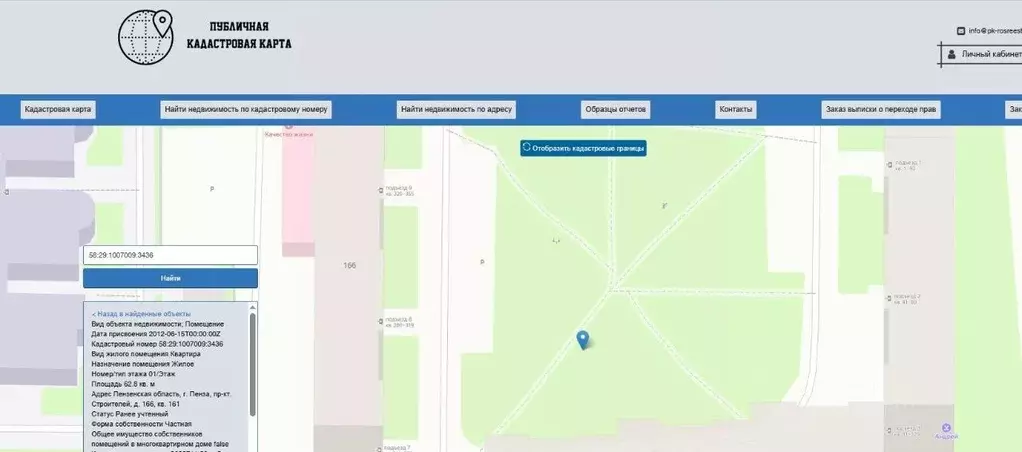Viewport: 1022px width, 452px height.
Task: Open Найти недвижимость по кадастровому номеру
Action: (245, 109)
